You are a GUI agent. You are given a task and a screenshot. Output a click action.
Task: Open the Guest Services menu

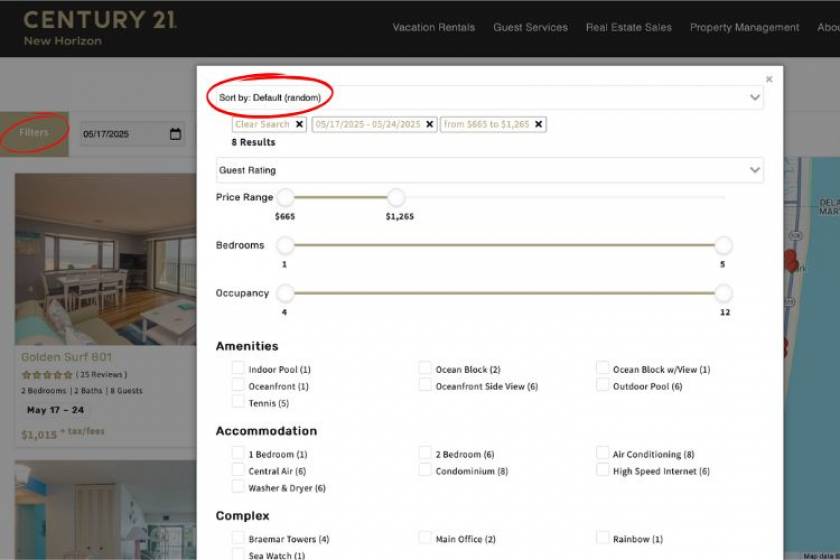pos(530,27)
